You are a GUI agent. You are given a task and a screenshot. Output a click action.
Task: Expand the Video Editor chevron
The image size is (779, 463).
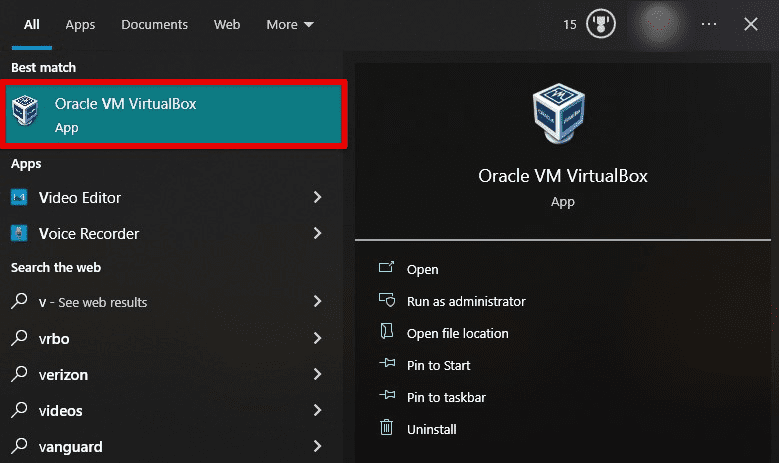(x=317, y=197)
